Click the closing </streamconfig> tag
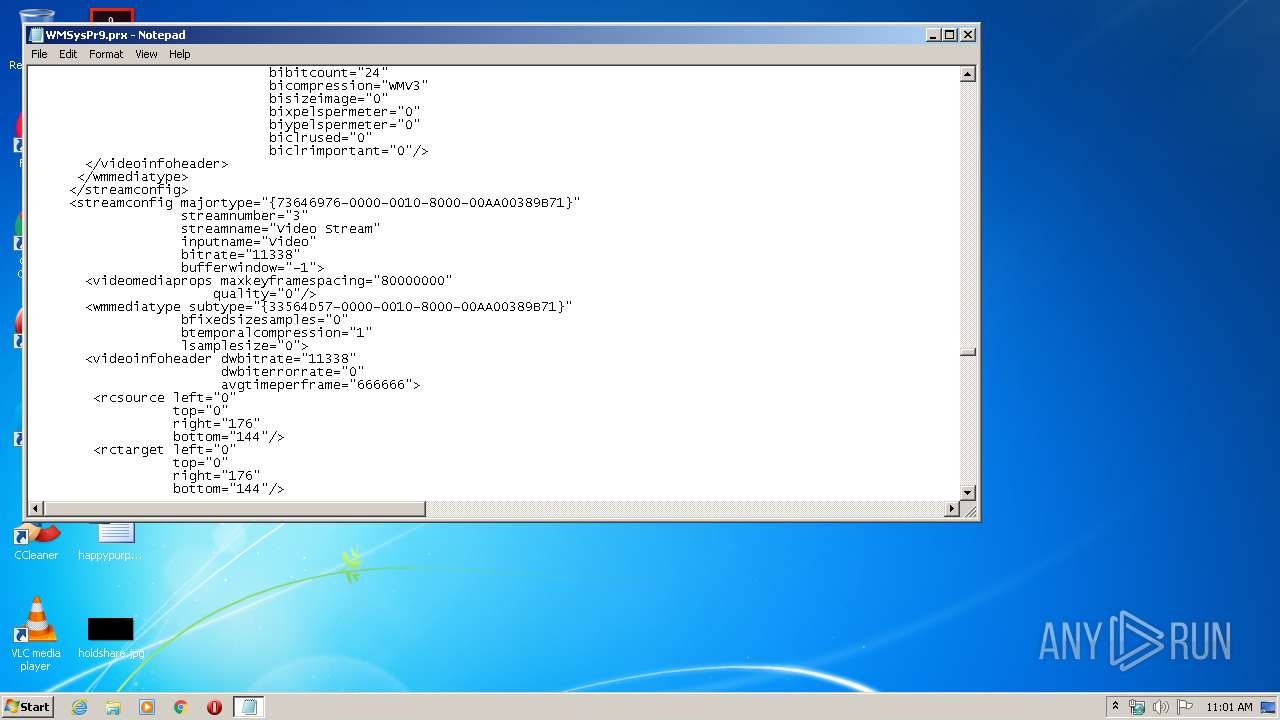1280x720 pixels. (129, 190)
